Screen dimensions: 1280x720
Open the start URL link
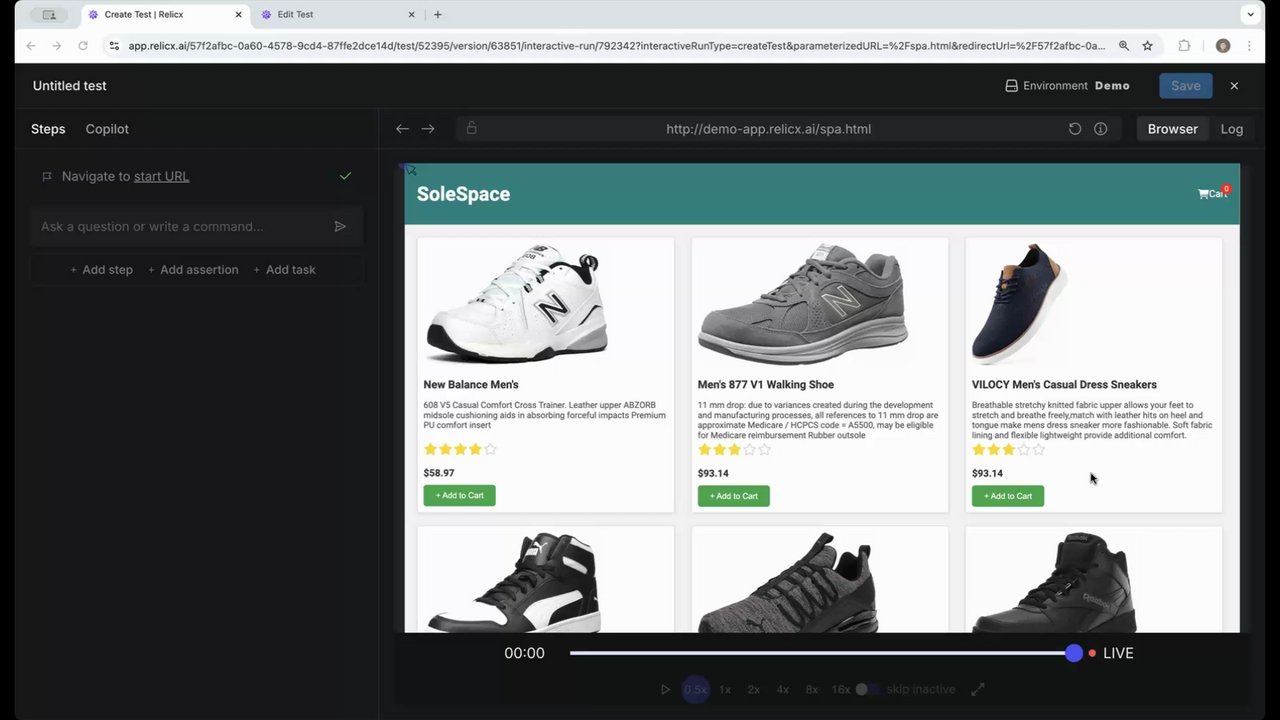[x=161, y=176]
